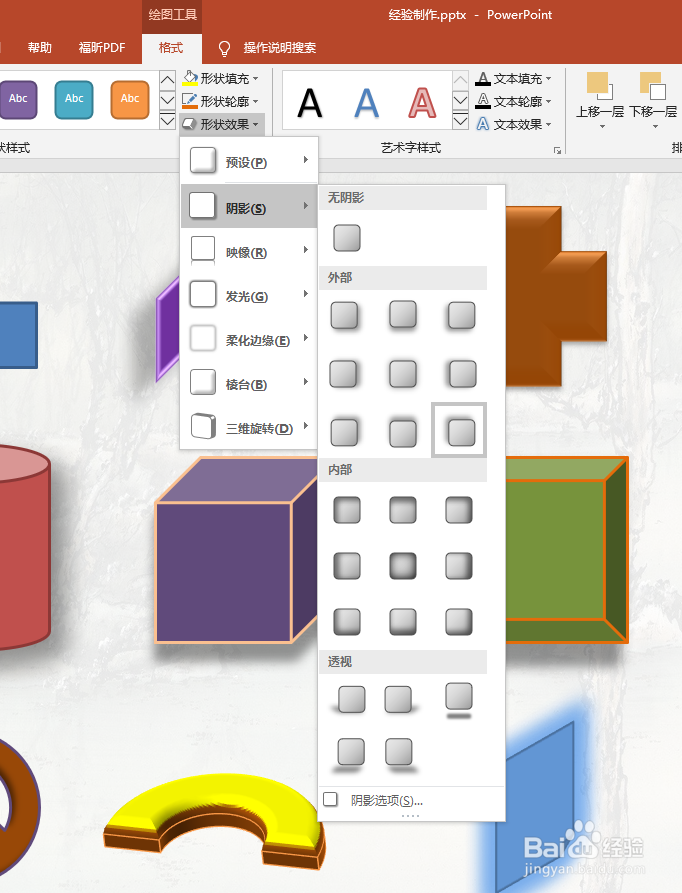682x893 pixels.
Task: Open the 下移一层 send backward dropdown arrow
Action: [655, 126]
